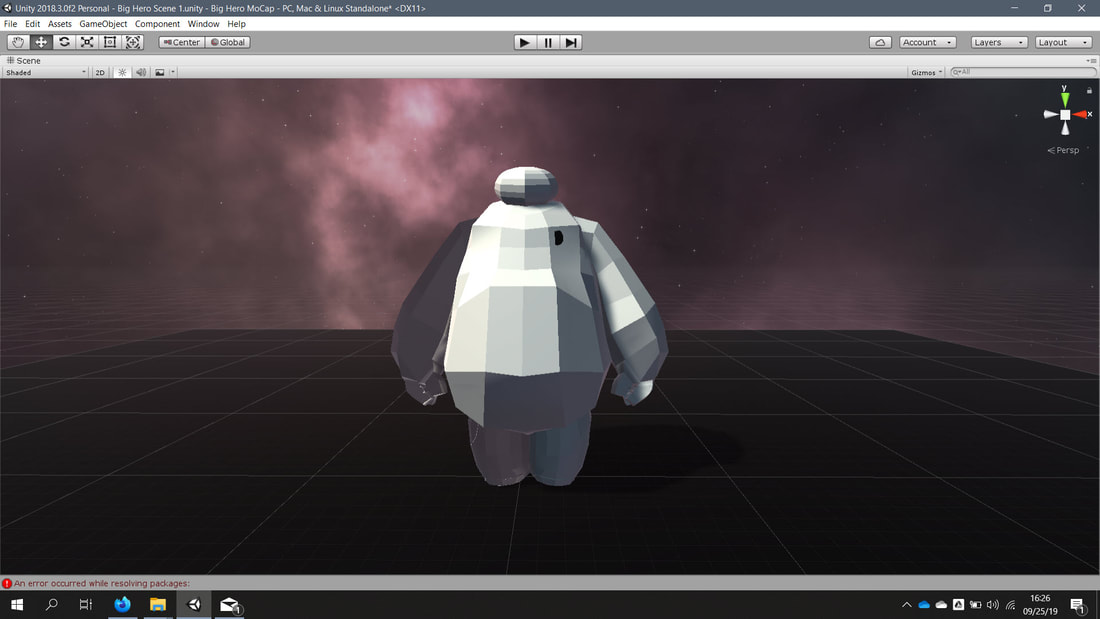This screenshot has width=1100, height=619.
Task: Start Play mode
Action: (x=524, y=42)
